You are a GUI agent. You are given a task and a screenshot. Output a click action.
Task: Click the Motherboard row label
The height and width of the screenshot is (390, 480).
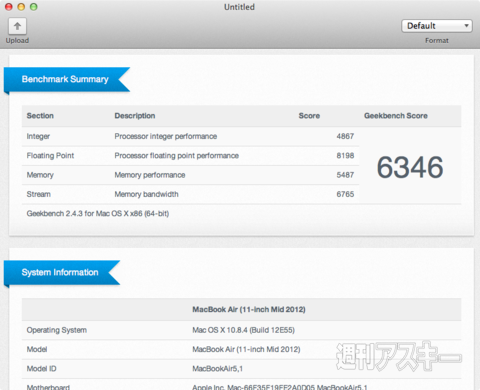pyautogui.click(x=48, y=387)
